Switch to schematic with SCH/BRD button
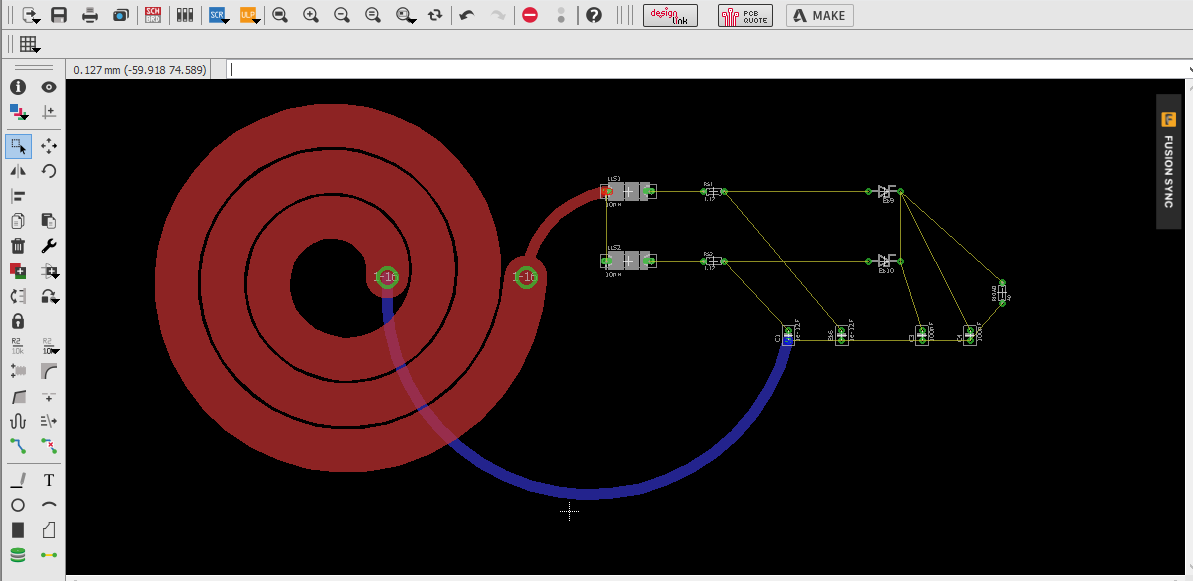Viewport: 1193px width, 581px height. [x=153, y=15]
